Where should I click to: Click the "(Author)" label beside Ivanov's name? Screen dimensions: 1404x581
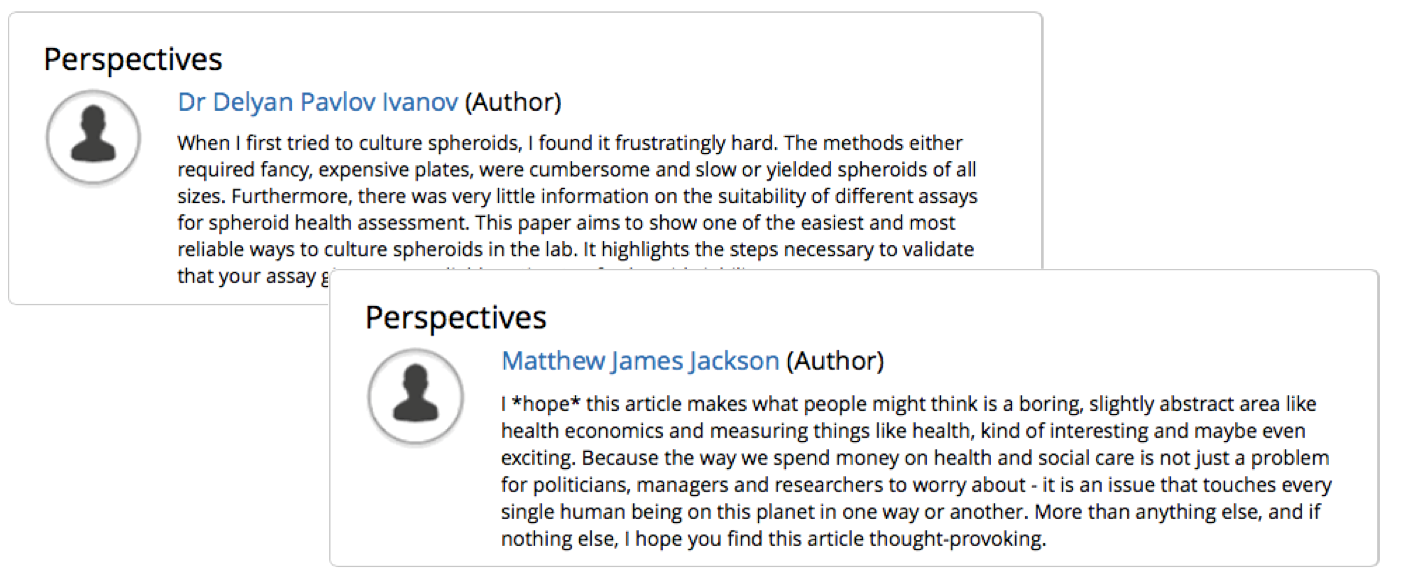click(513, 102)
